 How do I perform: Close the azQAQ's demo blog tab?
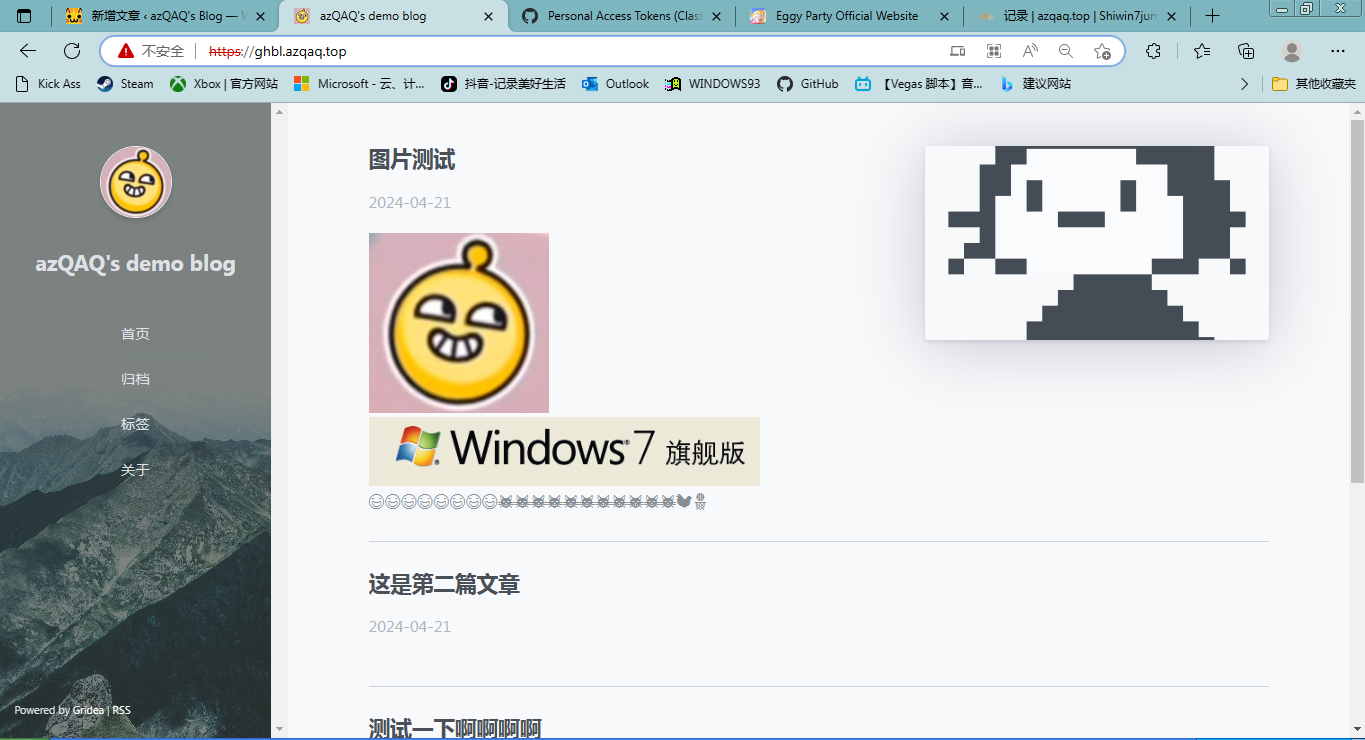(489, 16)
